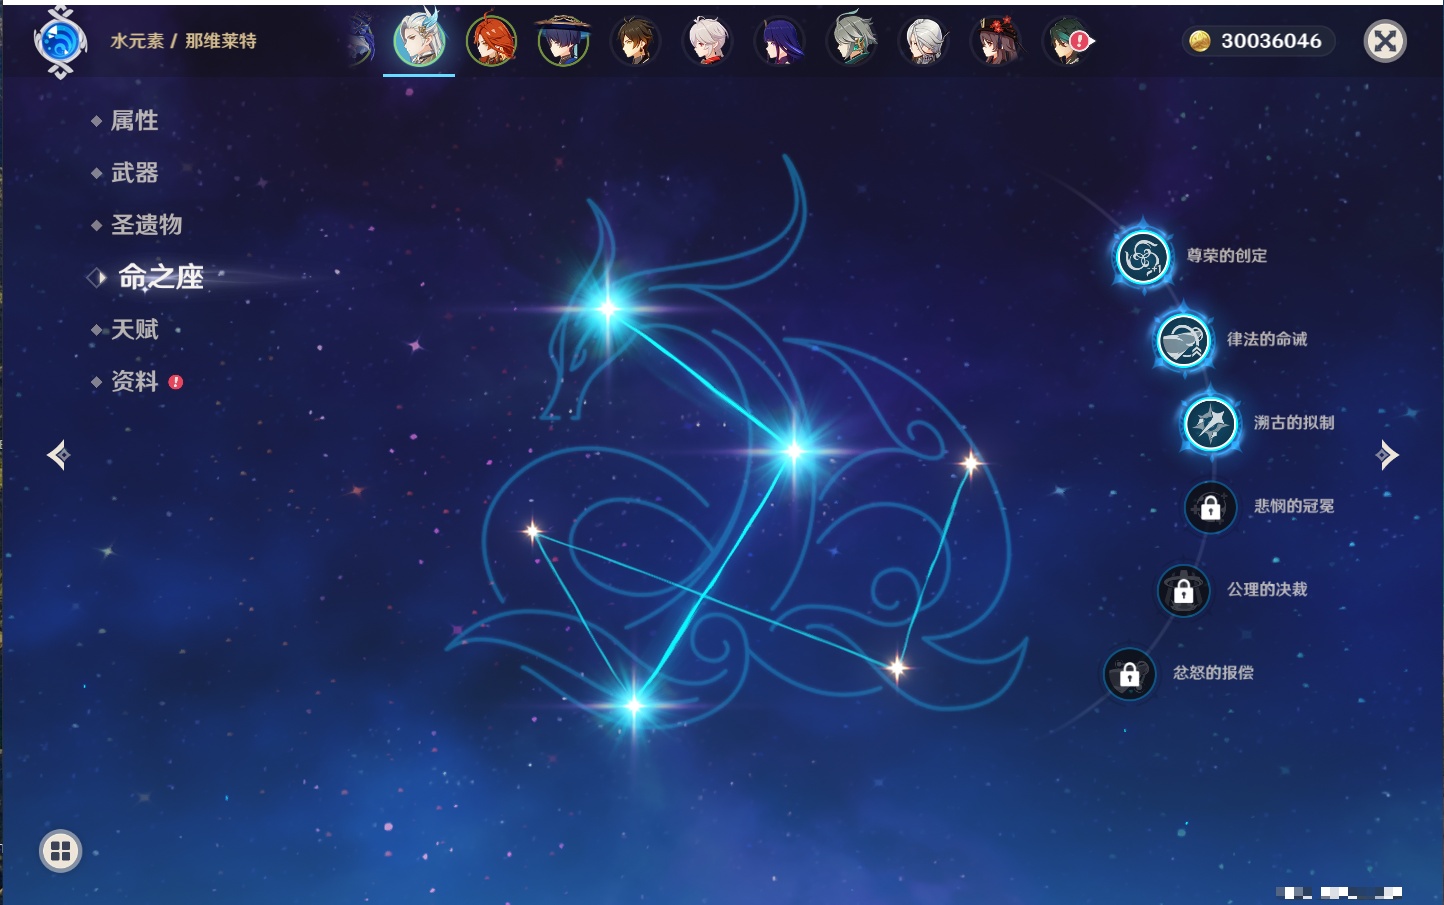
Task: Click the Mora coin balance 30036046
Action: 1258,41
